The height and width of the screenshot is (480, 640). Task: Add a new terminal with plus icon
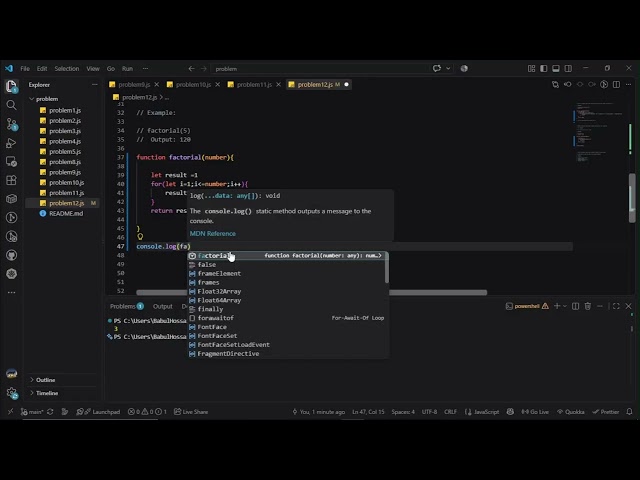(x=557, y=306)
